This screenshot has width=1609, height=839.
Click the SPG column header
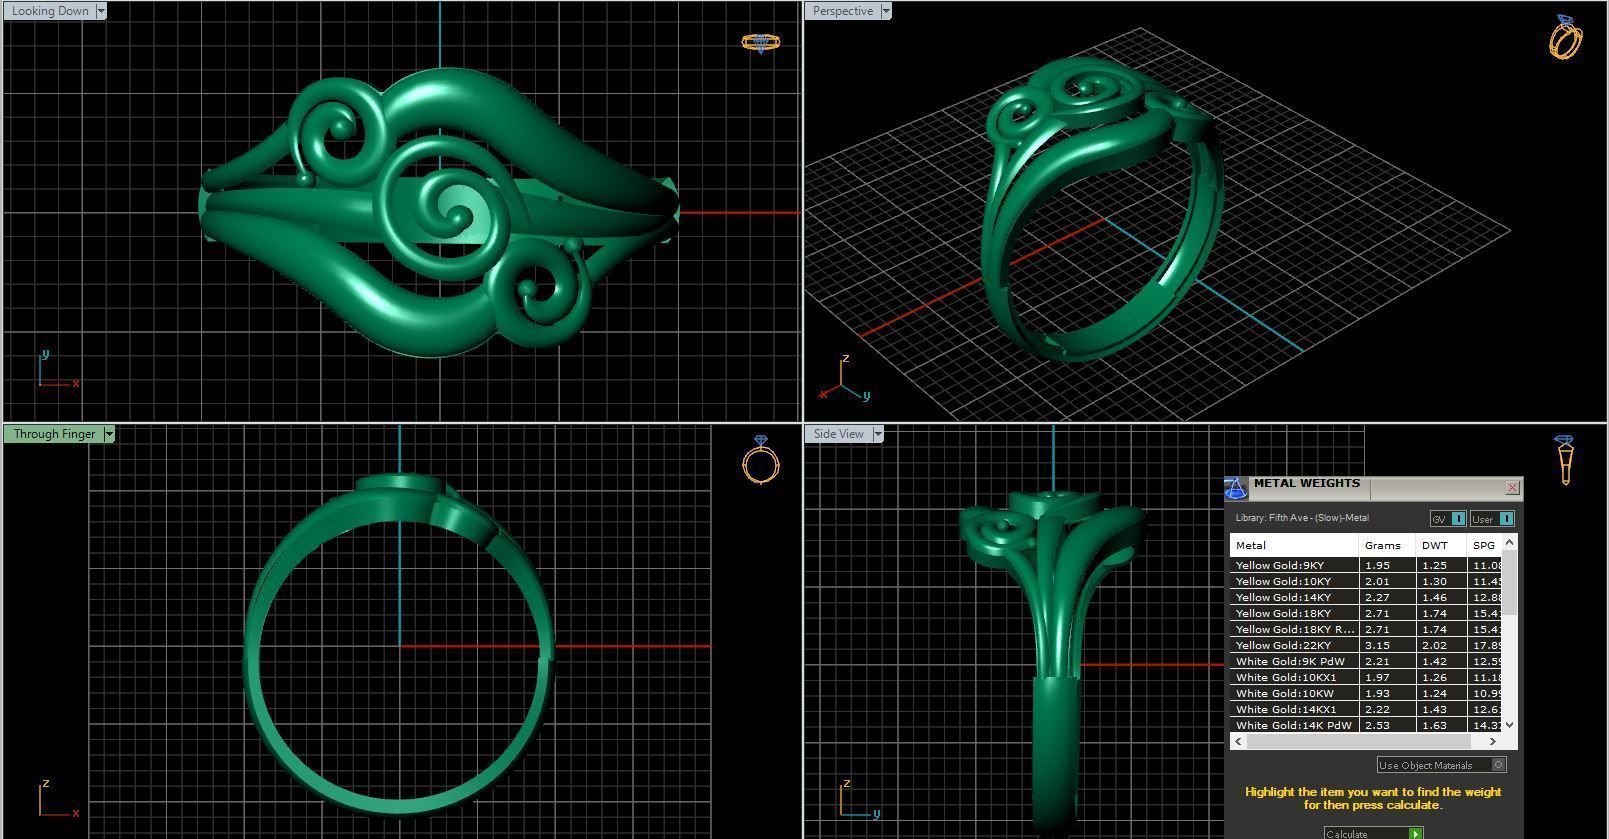tap(1484, 545)
